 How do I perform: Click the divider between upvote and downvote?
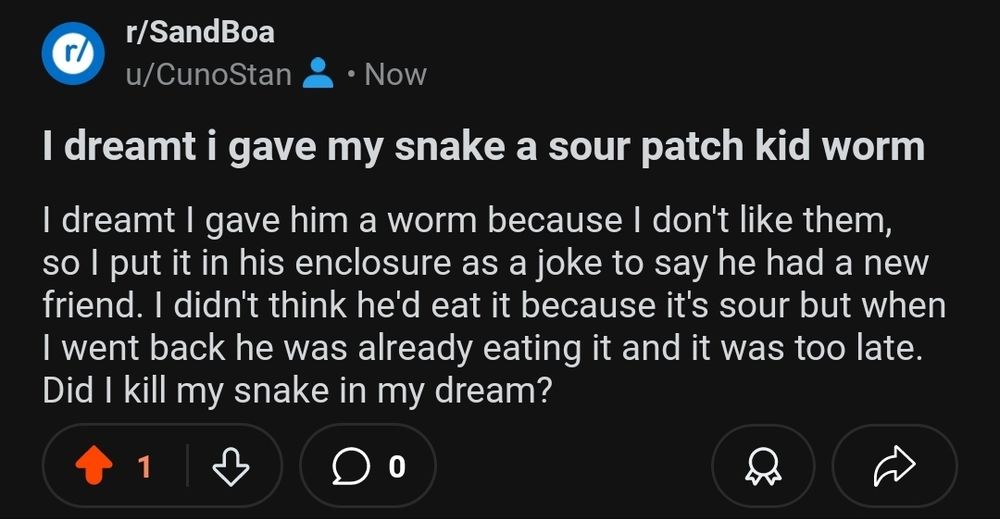187,466
